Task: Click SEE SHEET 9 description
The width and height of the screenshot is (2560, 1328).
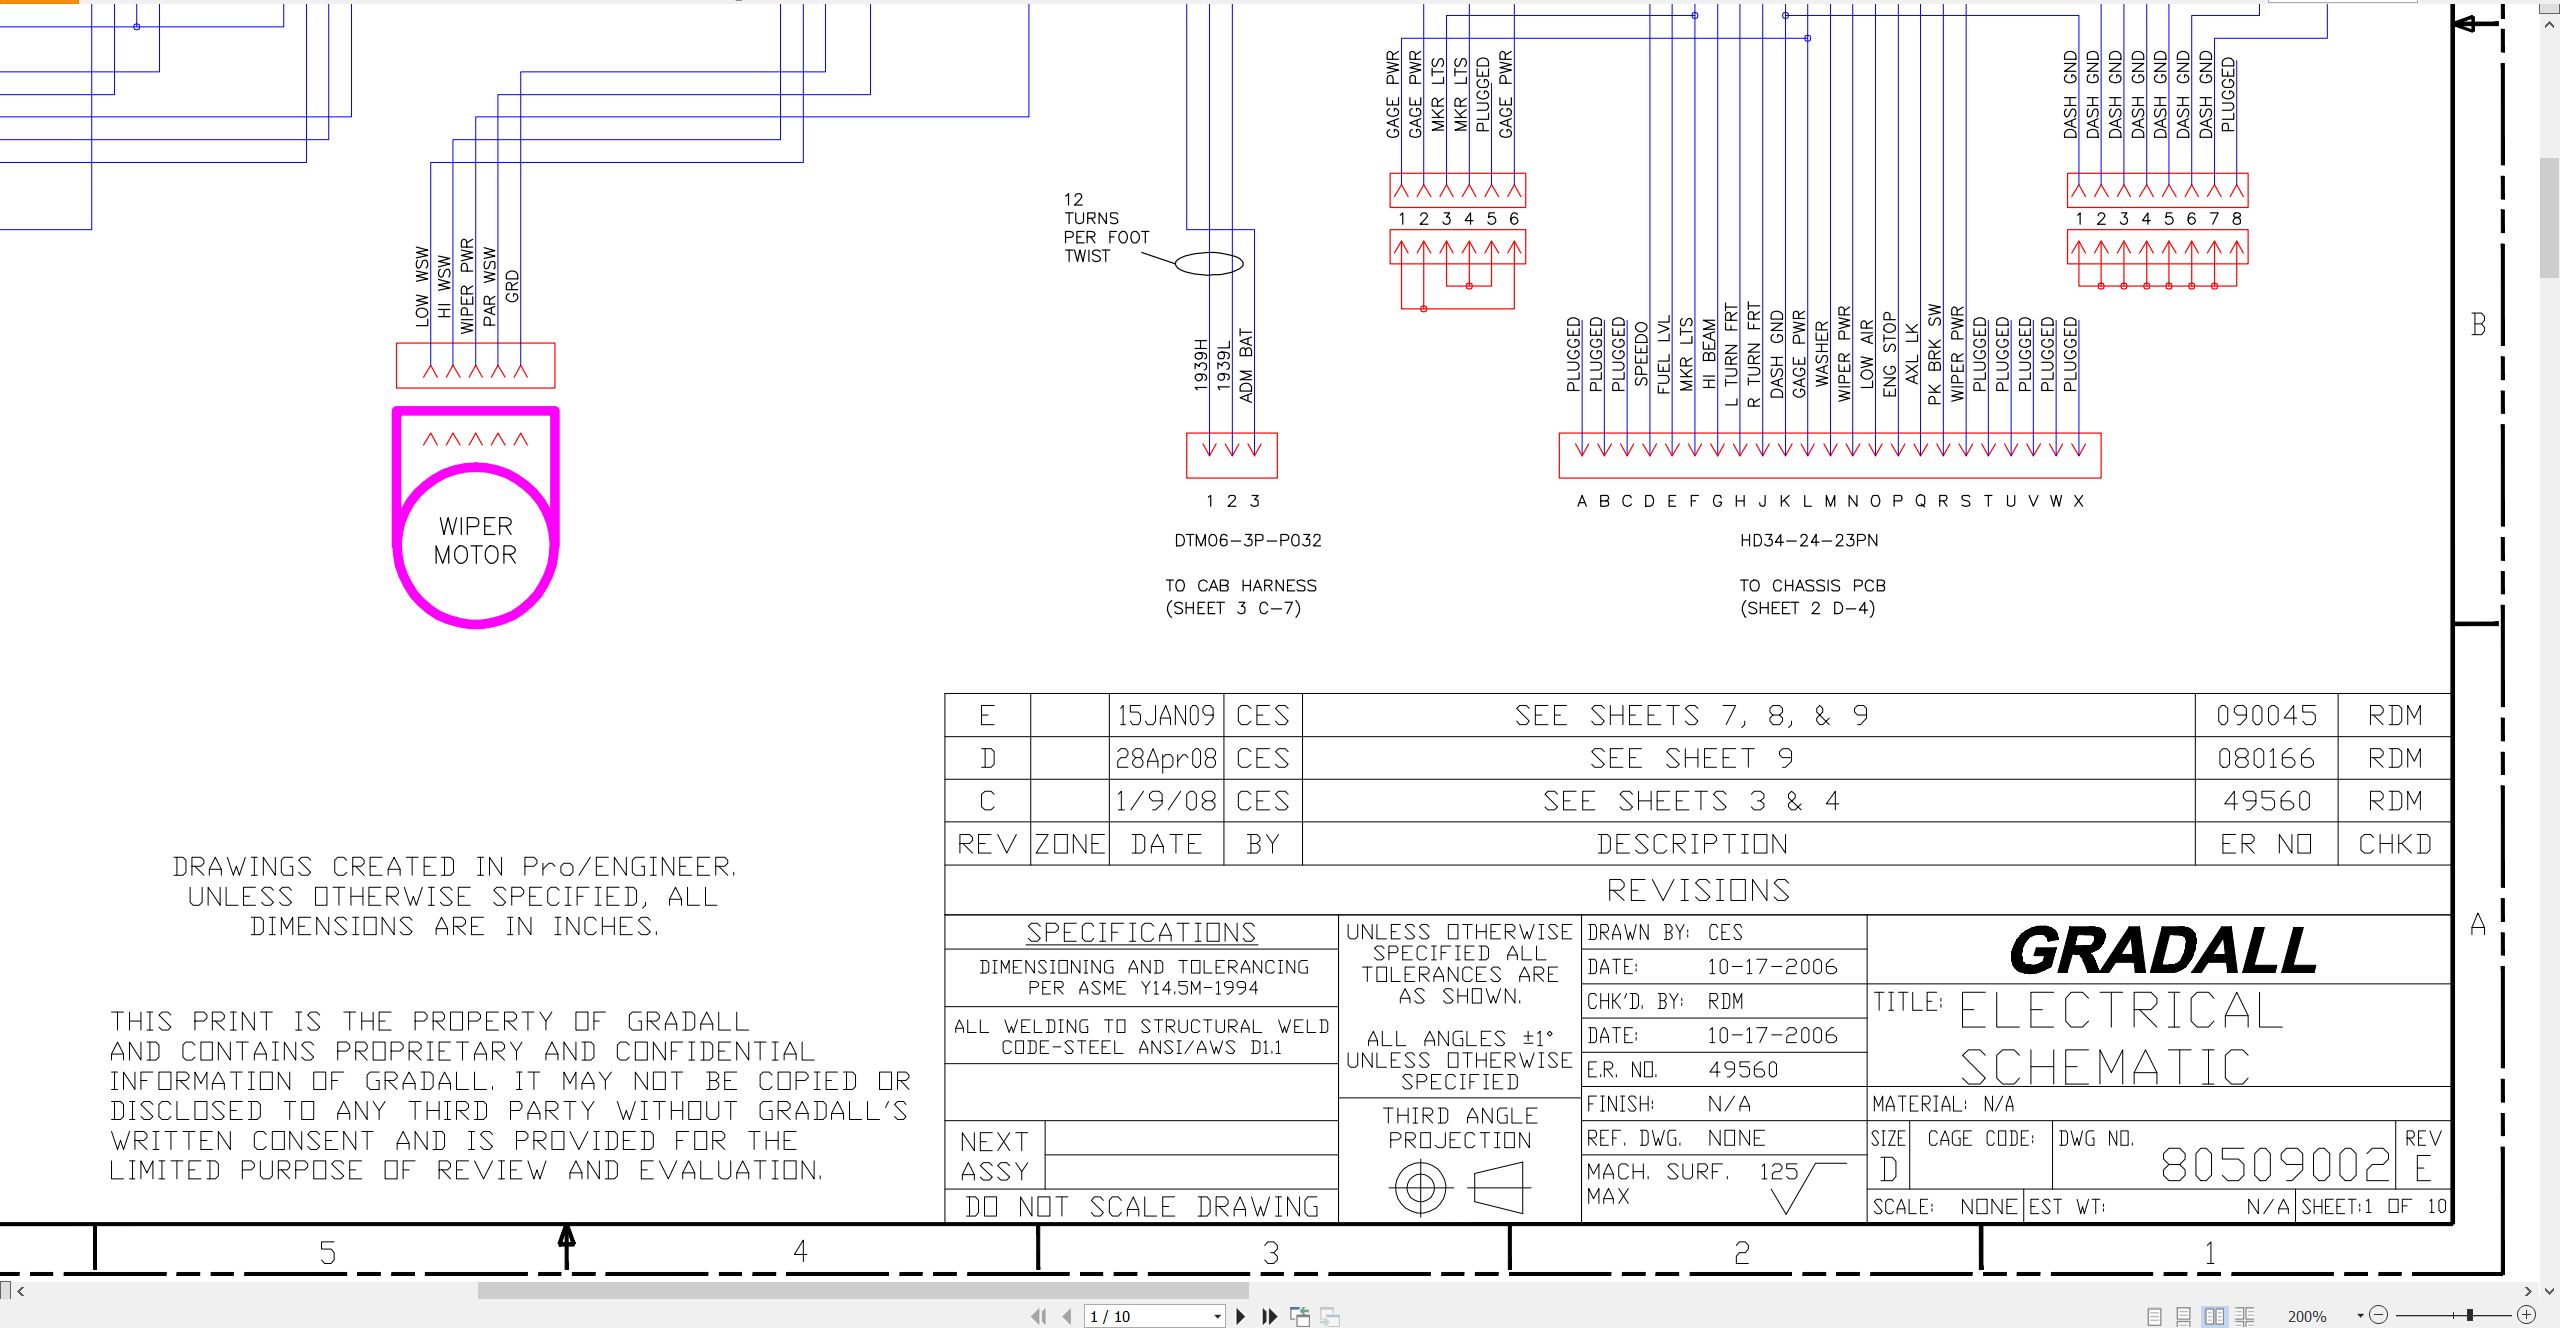Action: coord(1691,759)
